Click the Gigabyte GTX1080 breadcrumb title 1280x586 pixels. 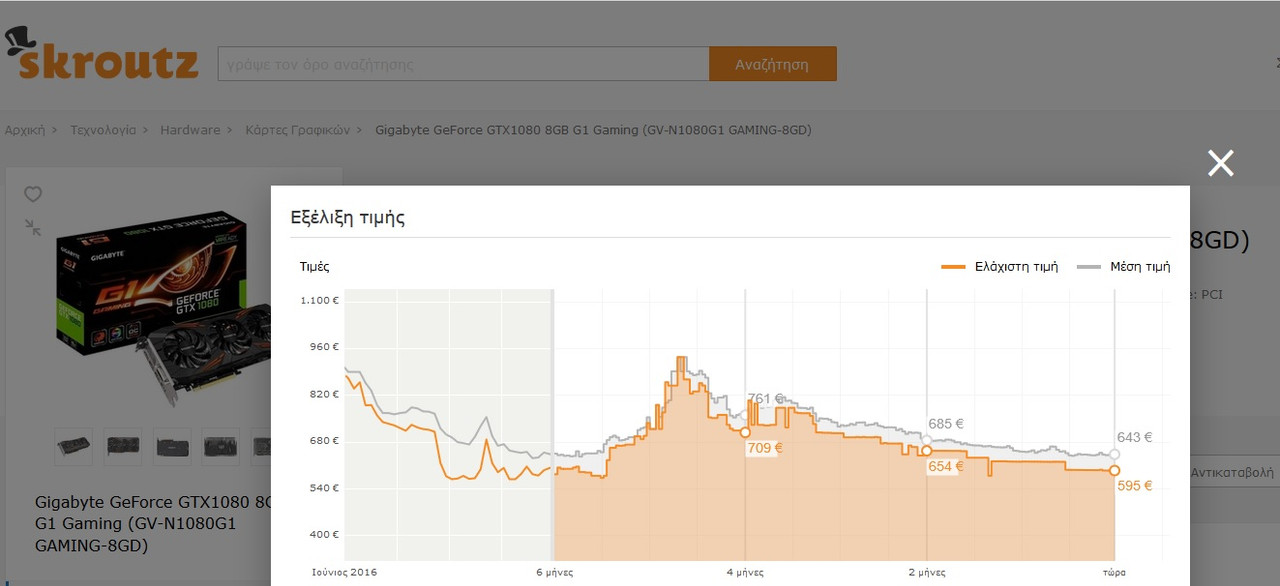[x=593, y=130]
